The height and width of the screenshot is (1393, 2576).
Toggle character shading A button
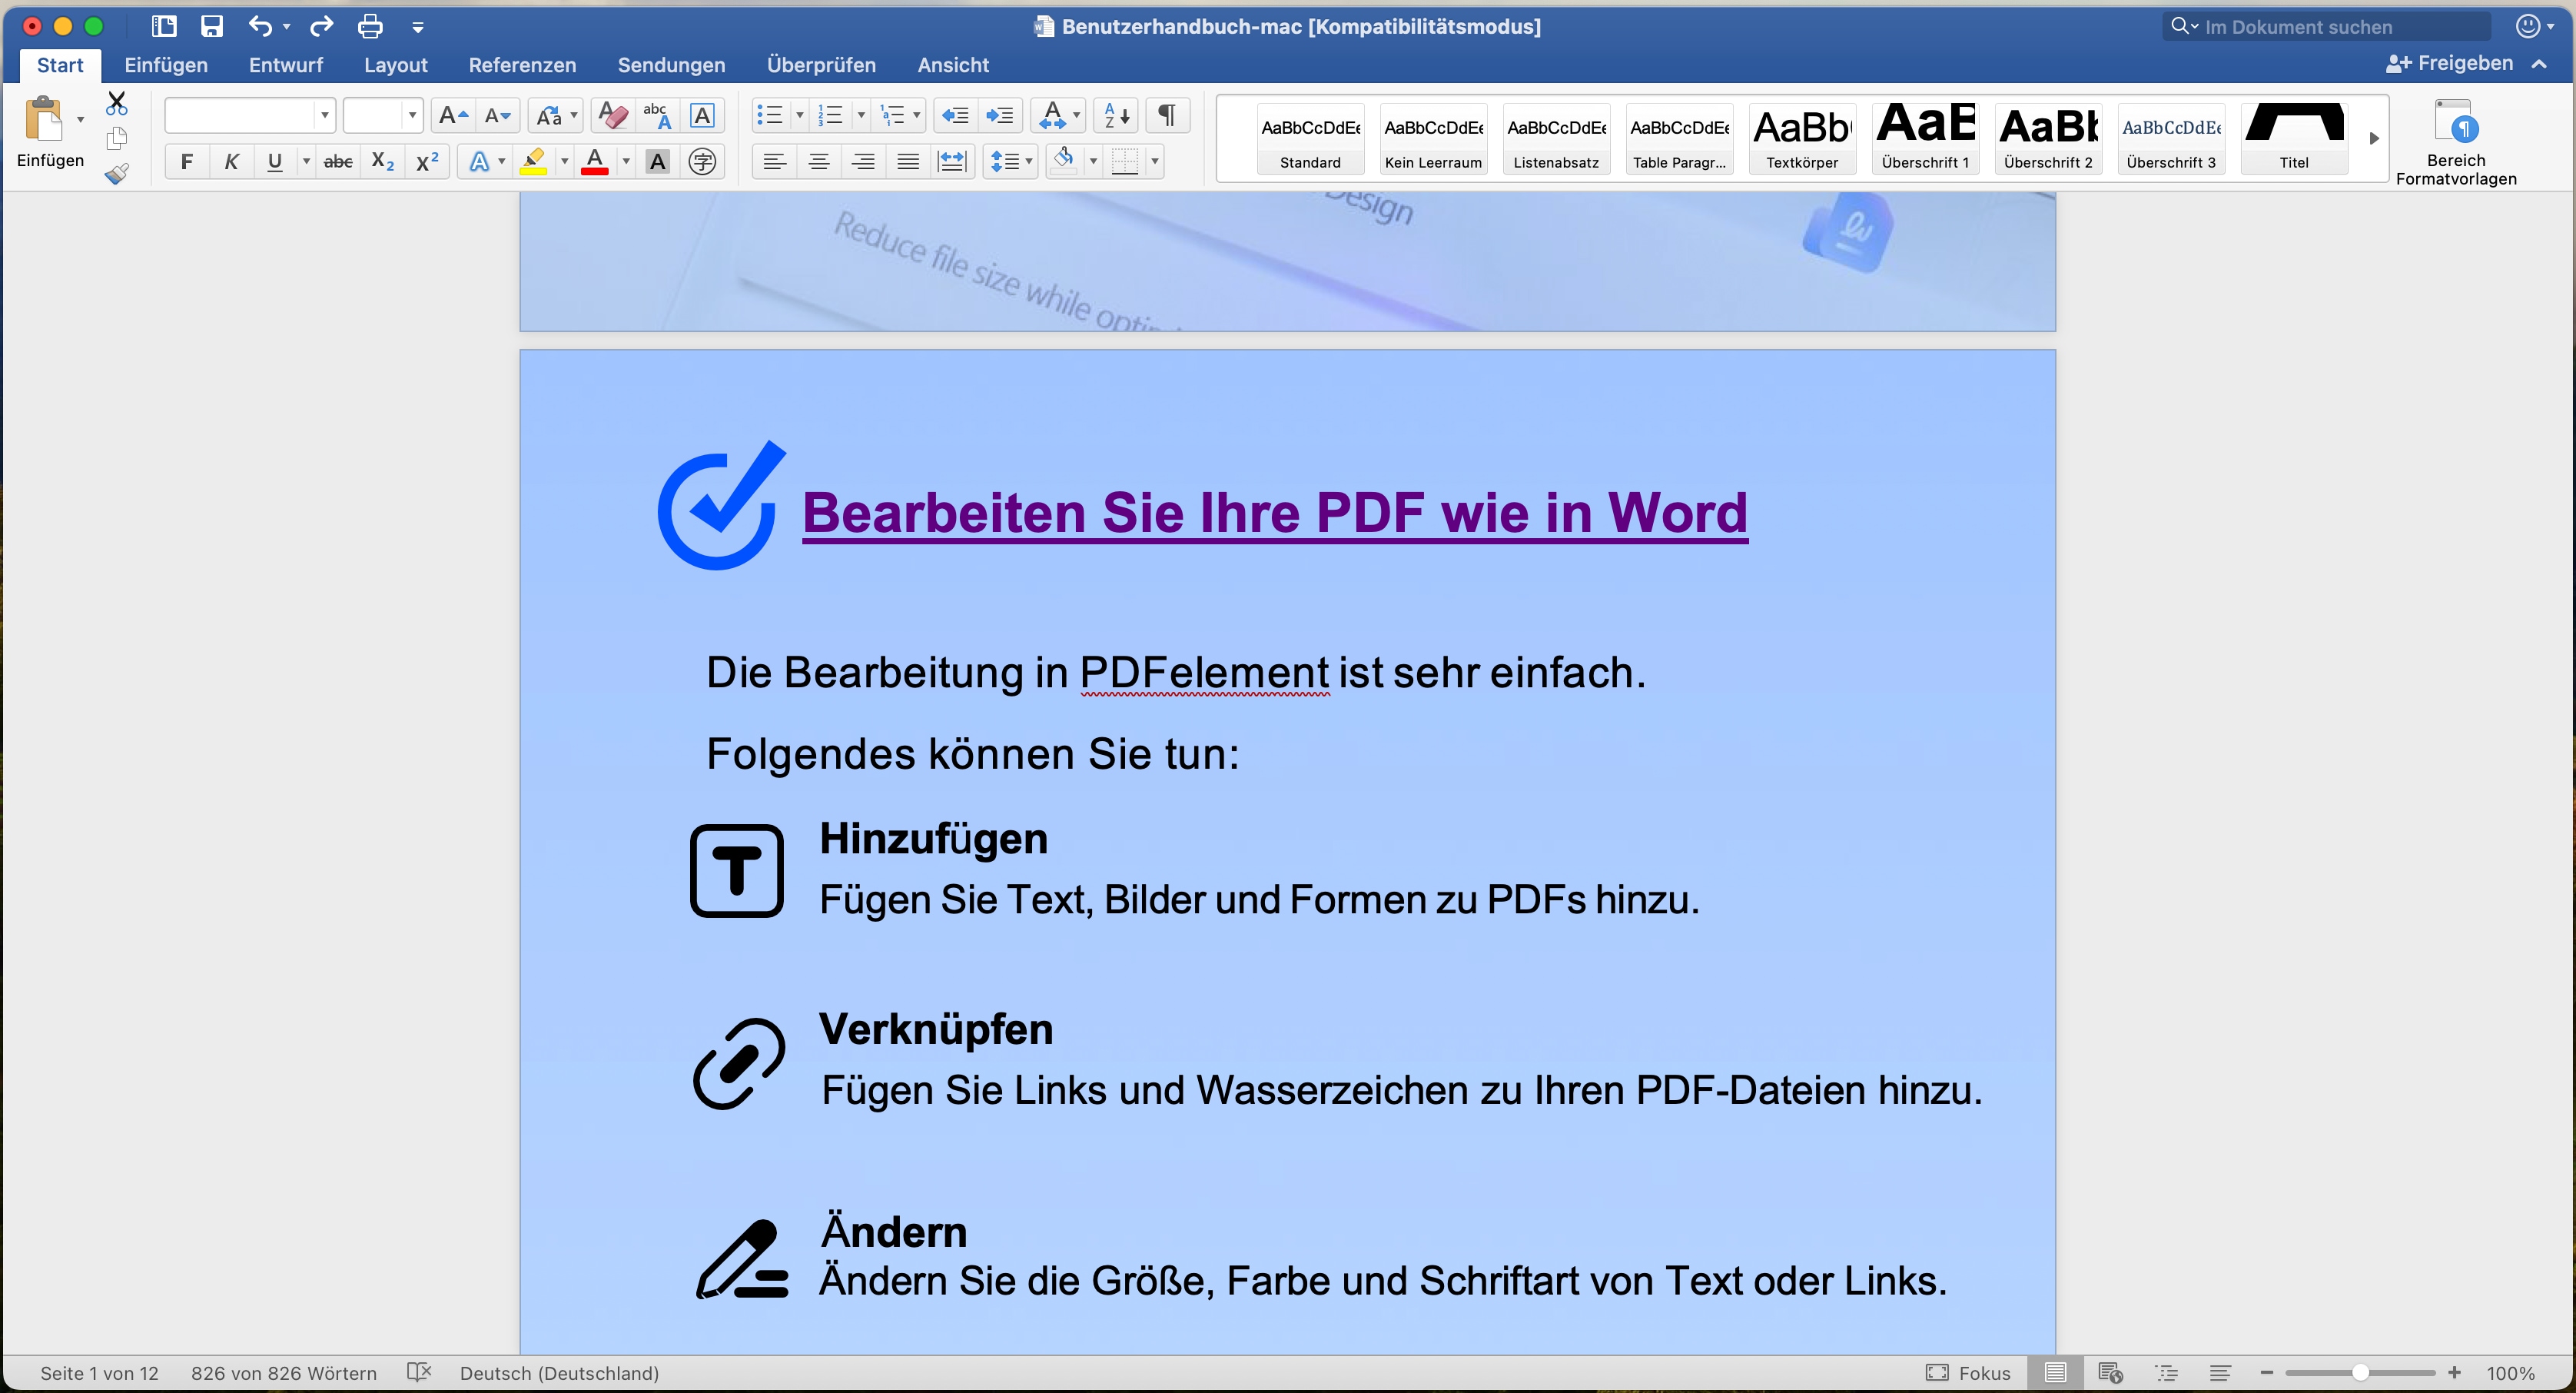pyautogui.click(x=658, y=161)
